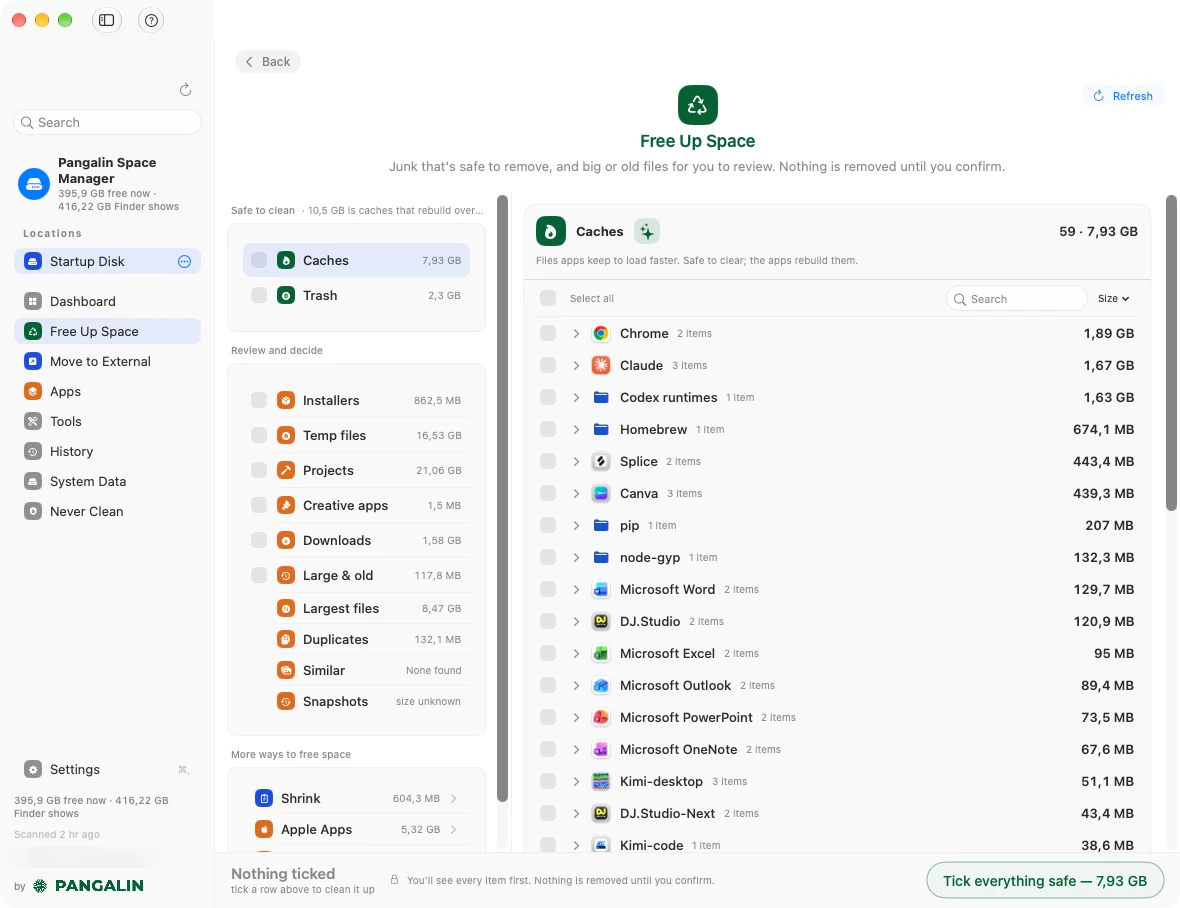Click the Canva app icon
Screen dimensions: 1180x908
point(601,493)
